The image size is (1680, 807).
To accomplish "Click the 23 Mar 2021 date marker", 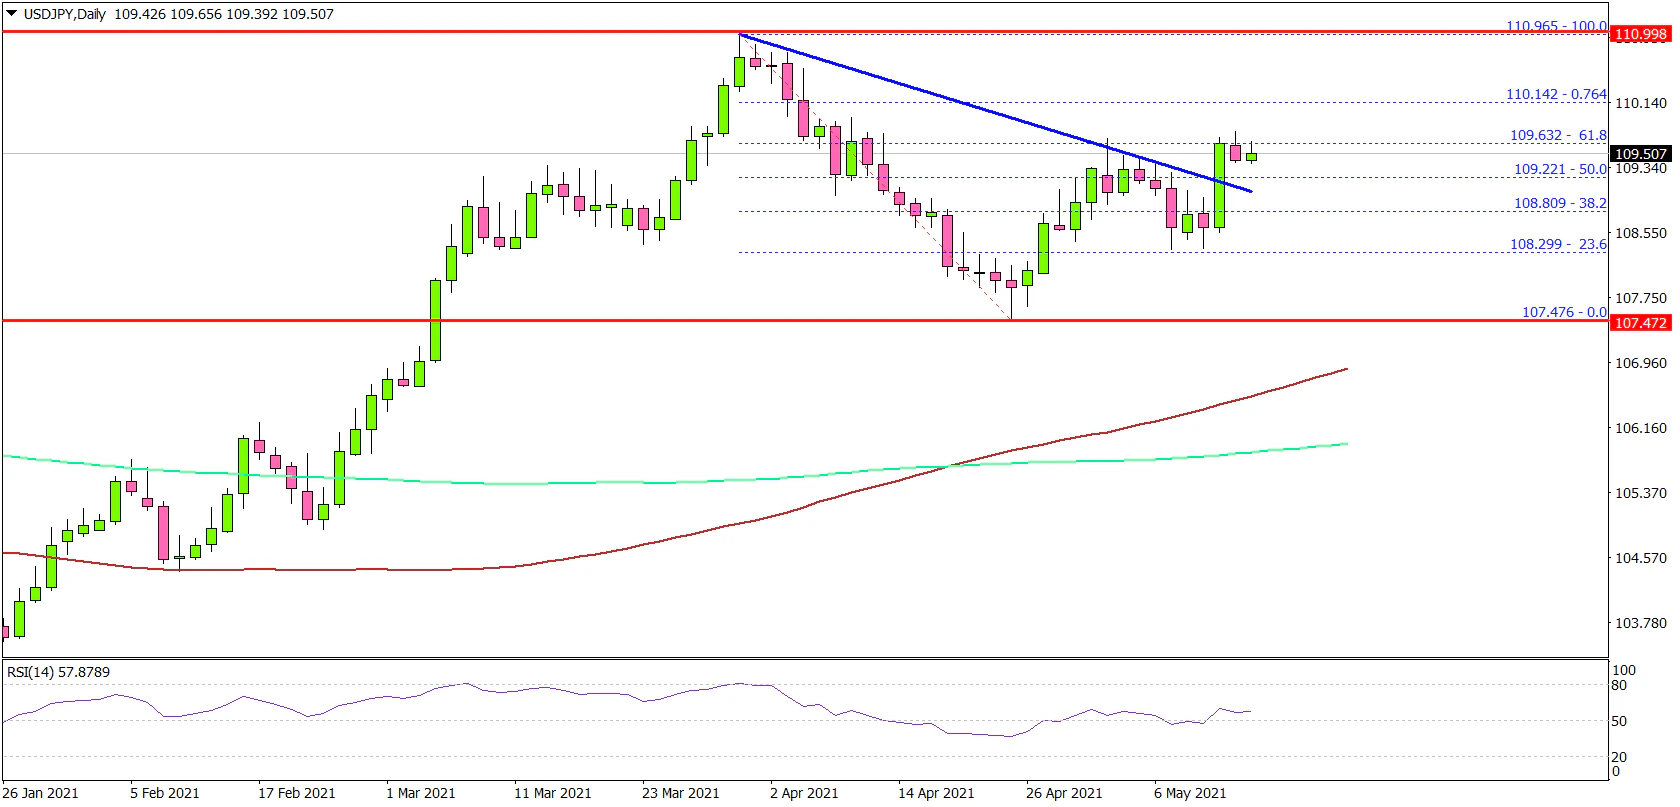I will click(x=680, y=793).
